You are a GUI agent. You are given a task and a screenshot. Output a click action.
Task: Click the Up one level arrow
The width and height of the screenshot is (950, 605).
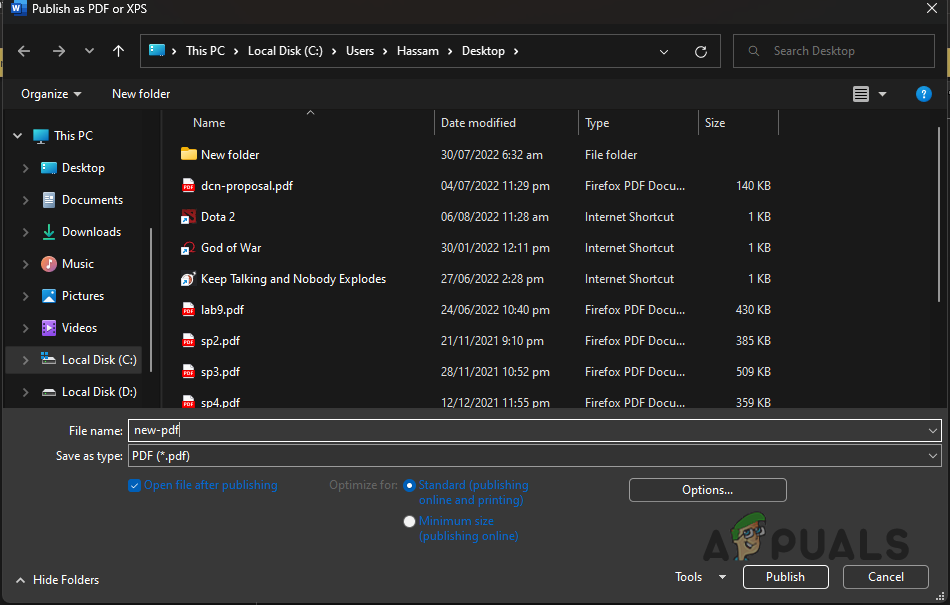click(119, 51)
